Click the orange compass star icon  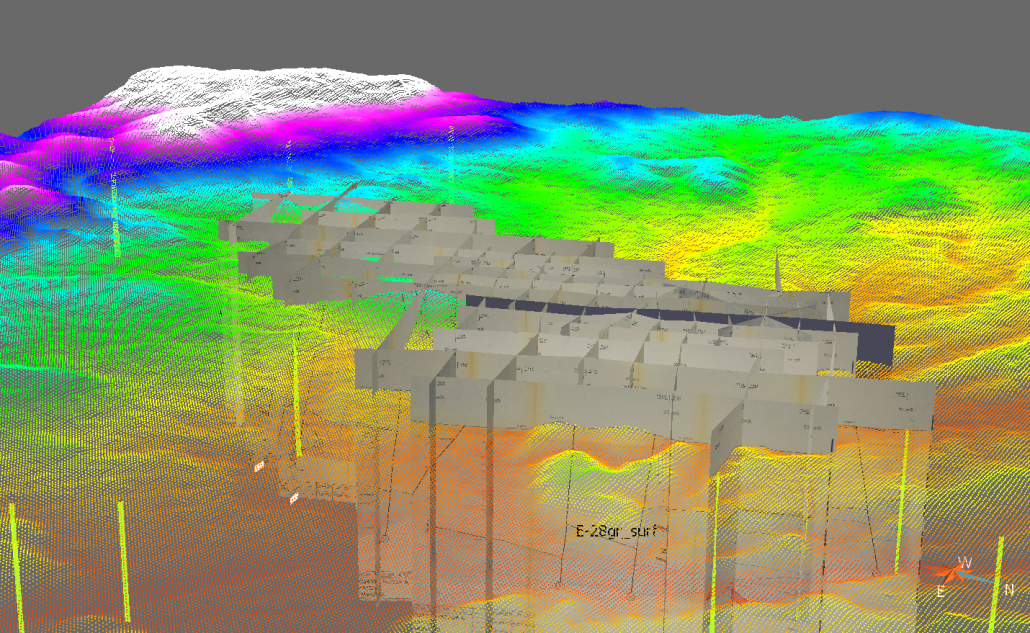pyautogui.click(x=950, y=574)
